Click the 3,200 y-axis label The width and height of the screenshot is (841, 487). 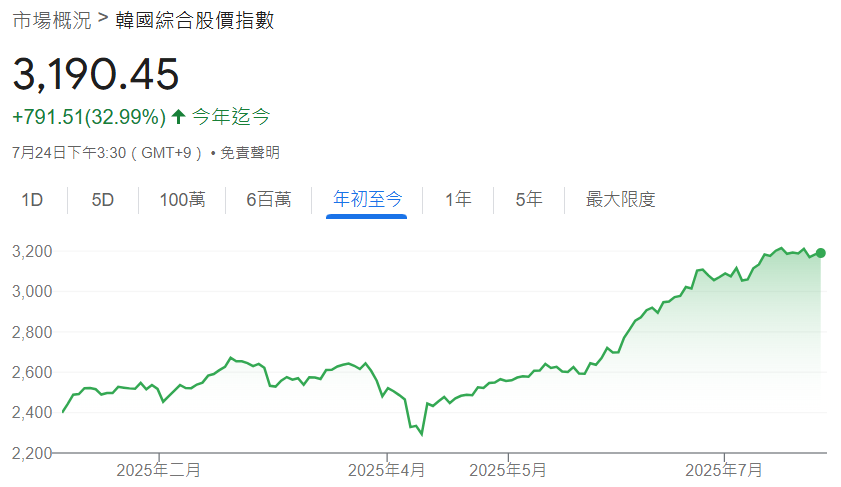tap(32, 251)
